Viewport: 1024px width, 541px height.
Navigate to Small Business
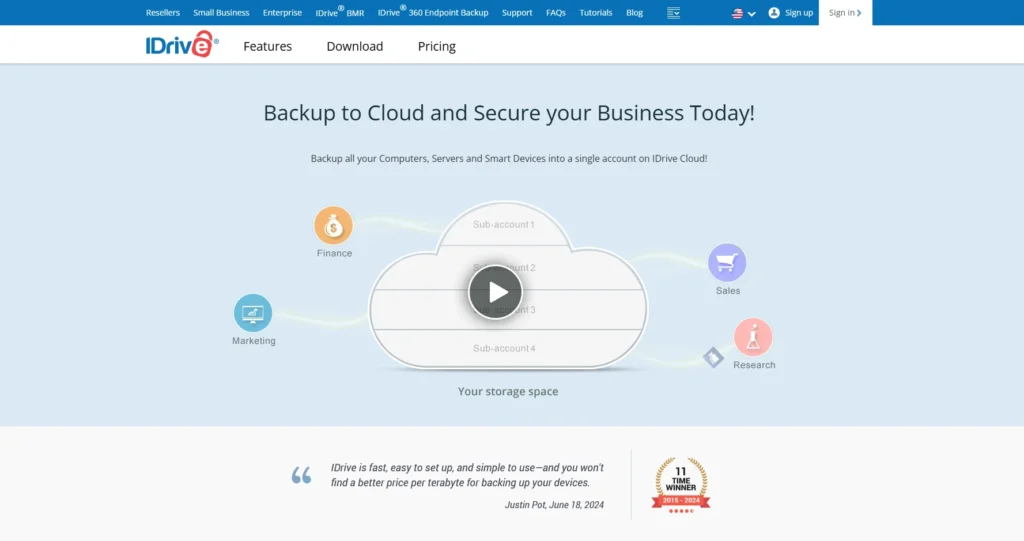pyautogui.click(x=221, y=13)
